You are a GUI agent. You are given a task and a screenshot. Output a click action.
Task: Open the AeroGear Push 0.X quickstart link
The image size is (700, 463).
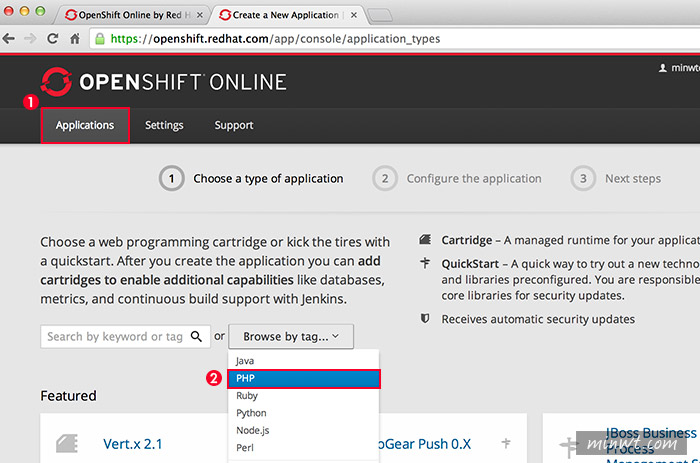(425, 444)
